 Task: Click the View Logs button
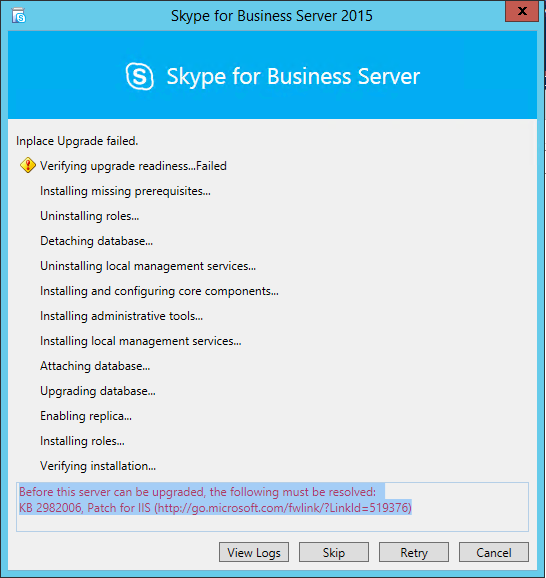click(x=254, y=552)
